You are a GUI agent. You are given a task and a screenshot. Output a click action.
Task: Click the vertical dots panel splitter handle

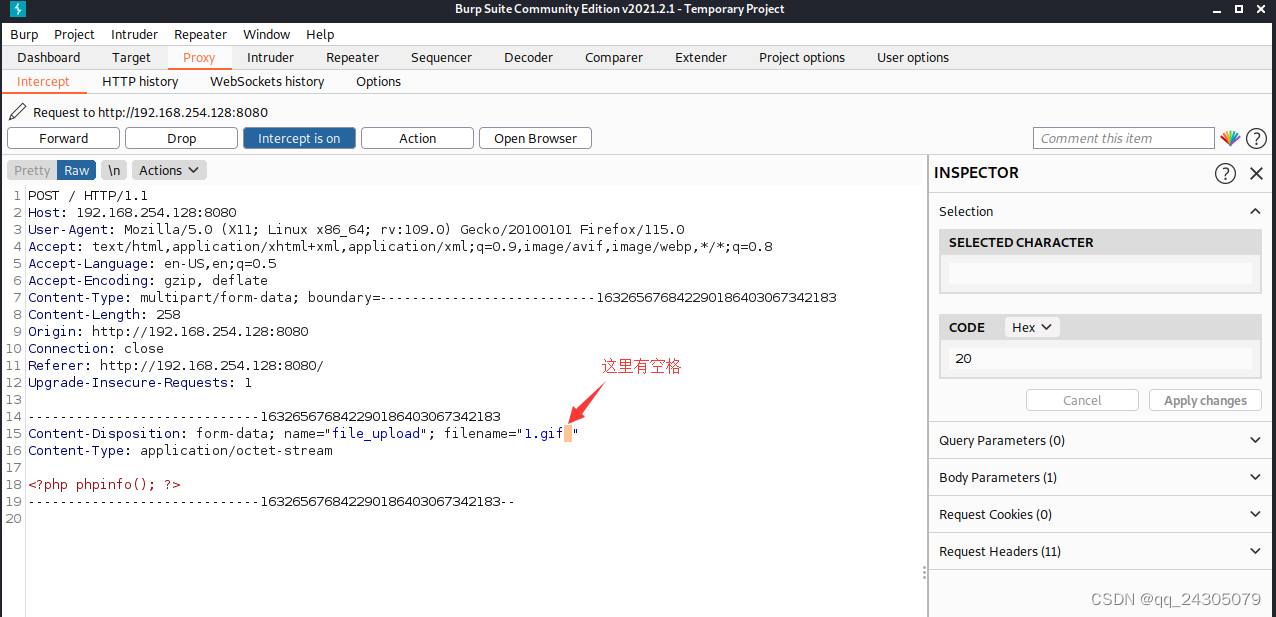pyautogui.click(x=923, y=572)
